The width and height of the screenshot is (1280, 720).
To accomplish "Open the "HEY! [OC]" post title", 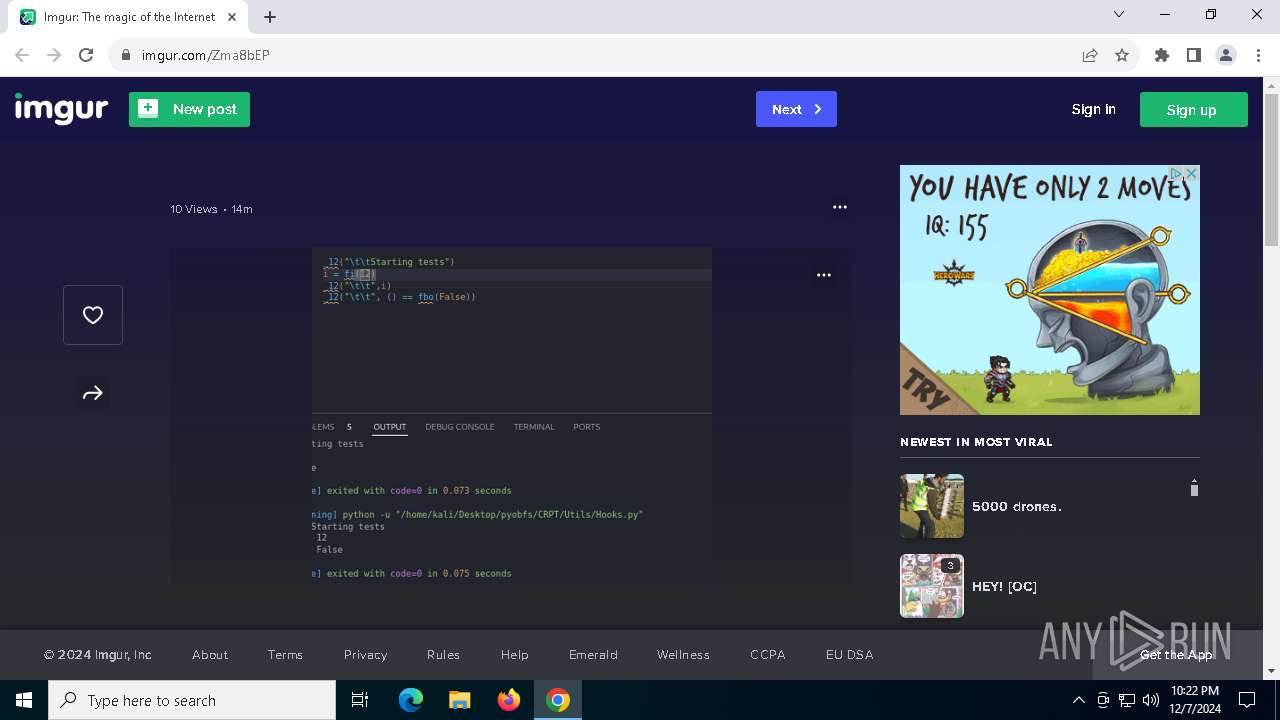I will tap(1004, 586).
